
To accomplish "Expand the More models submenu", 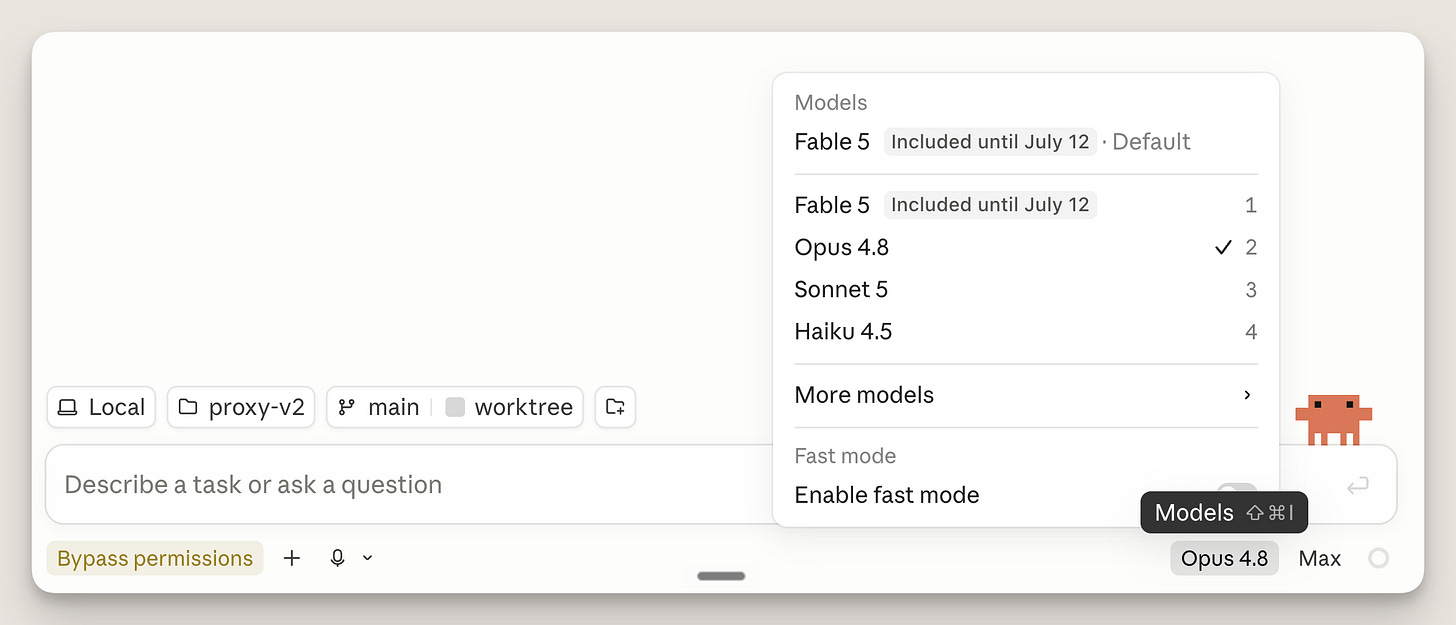I will [1026, 395].
